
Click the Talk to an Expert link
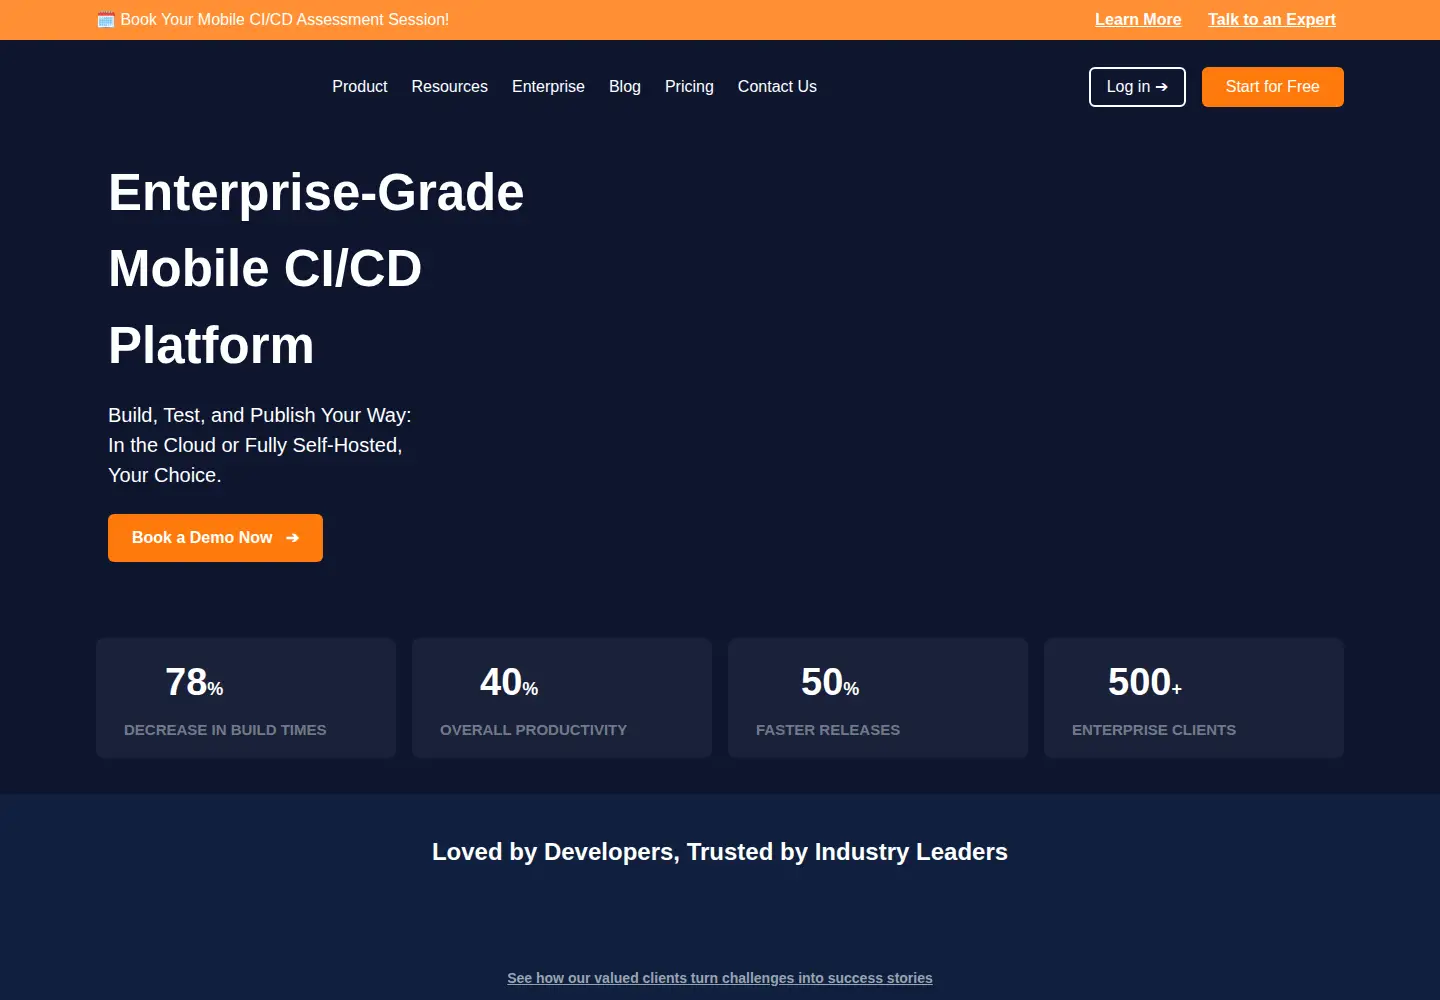coord(1272,20)
